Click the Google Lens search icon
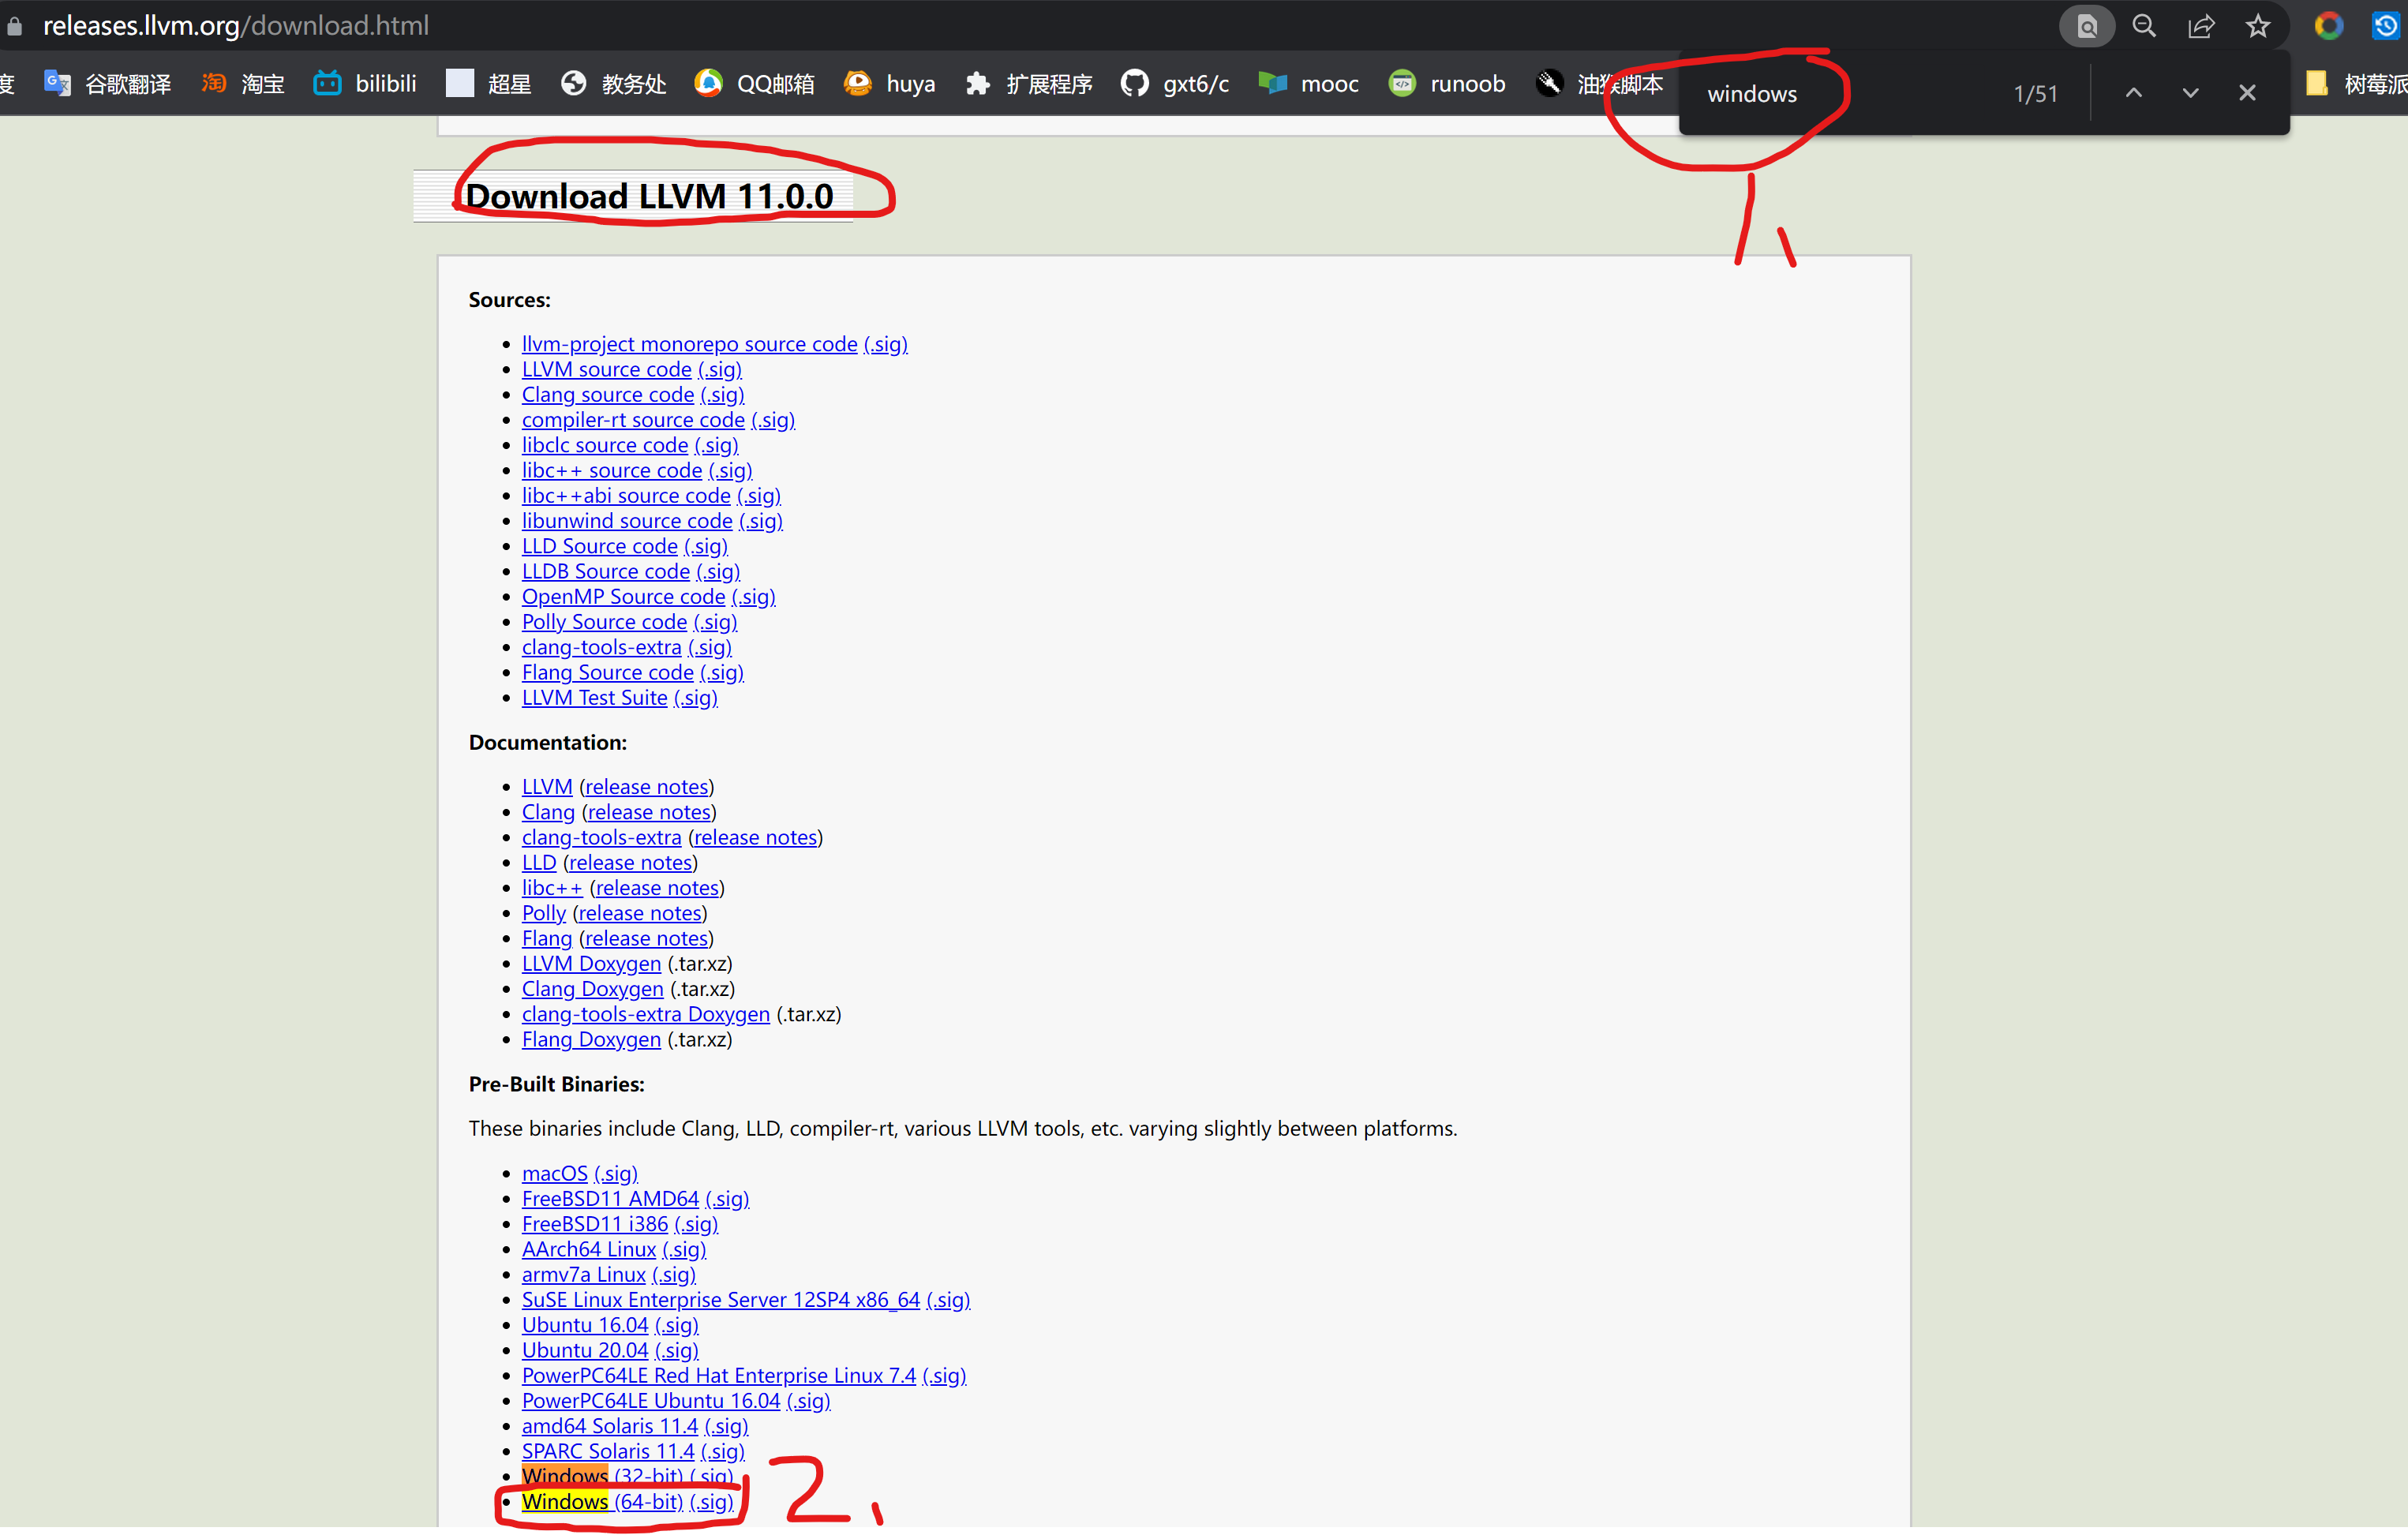This screenshot has width=2408, height=1535. click(2086, 27)
